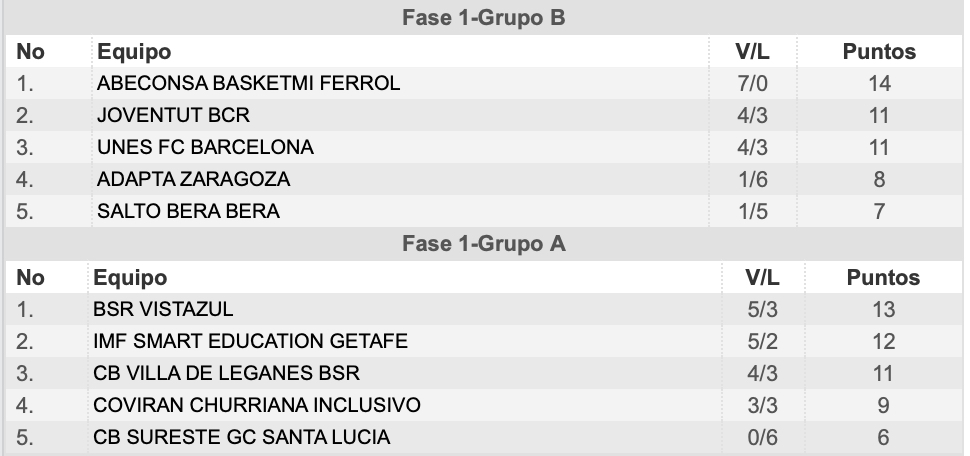Click the Fase 1-Grupo A heading
This screenshot has width=970, height=456.
(x=484, y=244)
